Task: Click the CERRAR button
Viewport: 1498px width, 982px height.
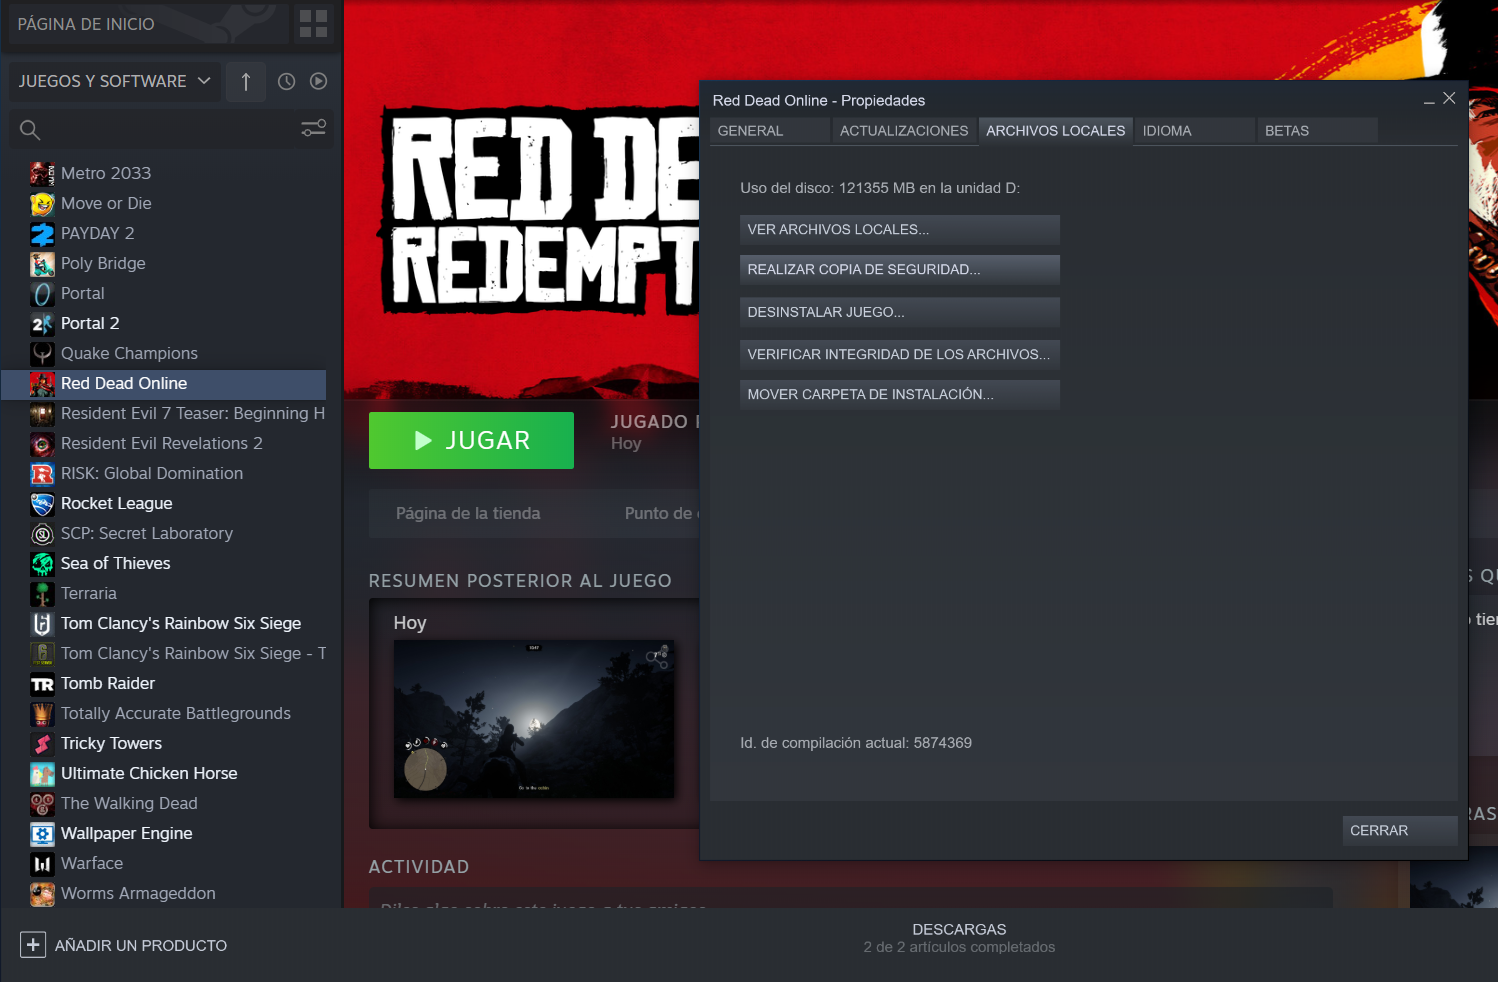Action: 1400,831
